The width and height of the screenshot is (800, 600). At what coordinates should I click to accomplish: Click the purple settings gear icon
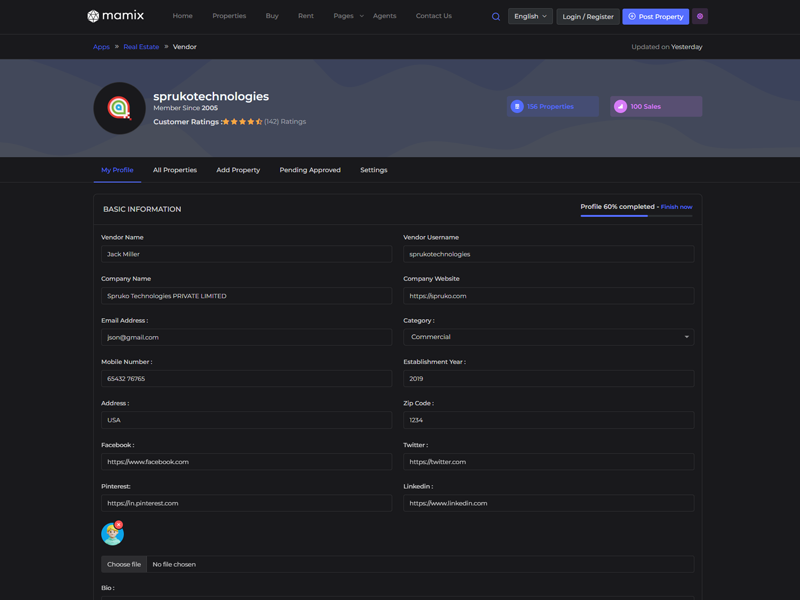point(700,16)
